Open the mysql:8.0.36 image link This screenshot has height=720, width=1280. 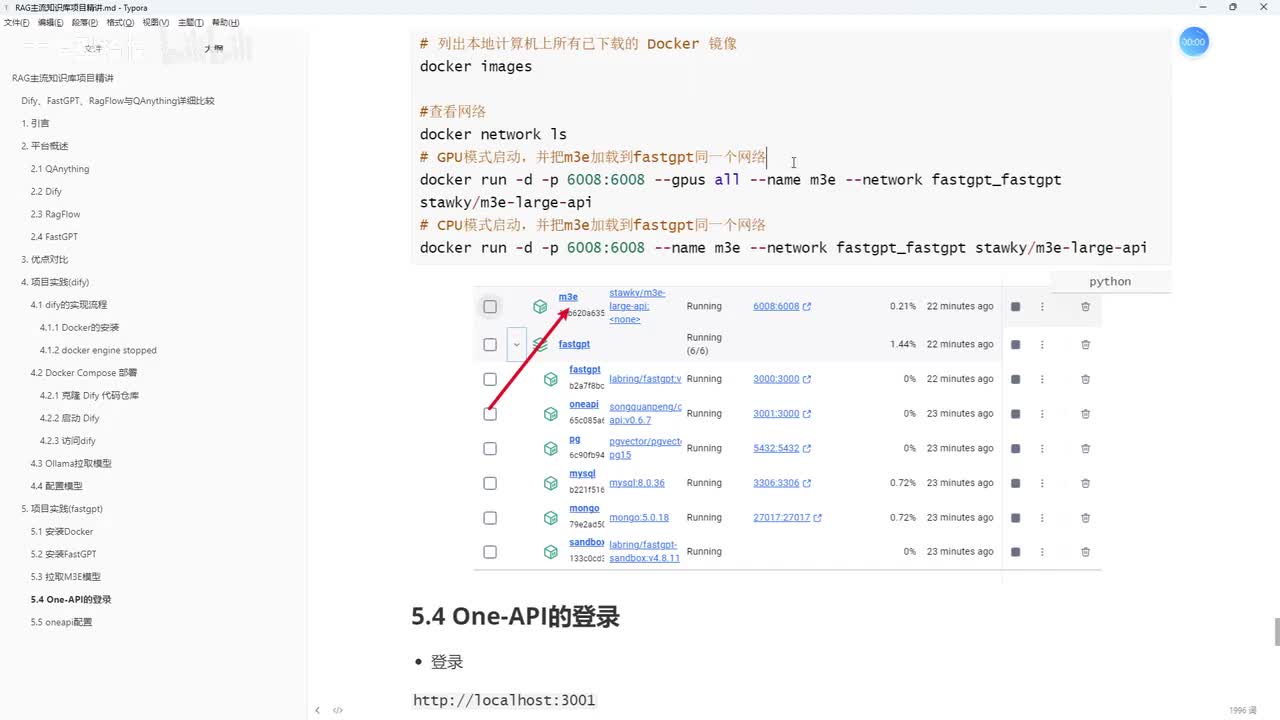click(637, 483)
